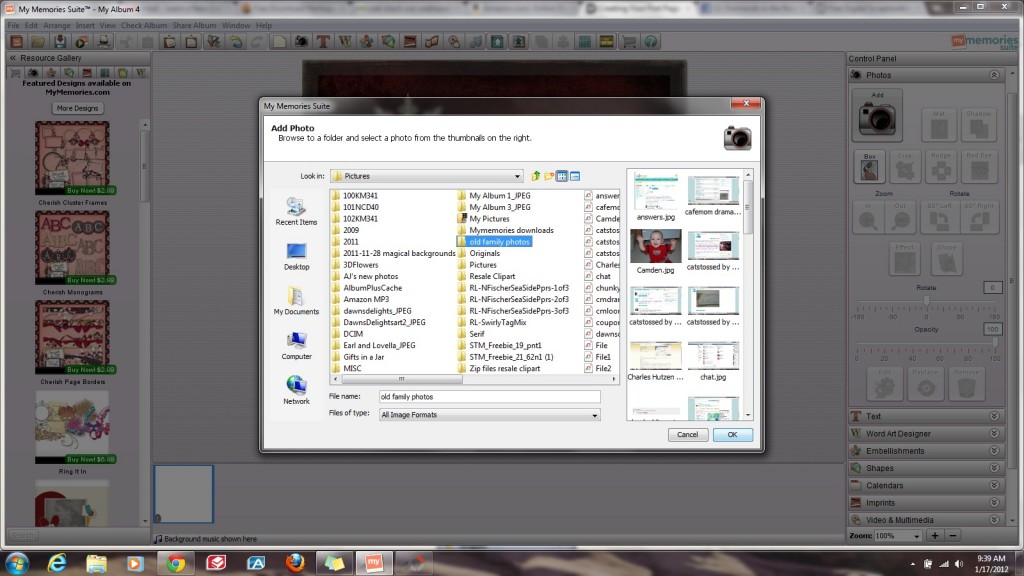Select the Network location icon
This screenshot has width=1024, height=576.
click(296, 387)
